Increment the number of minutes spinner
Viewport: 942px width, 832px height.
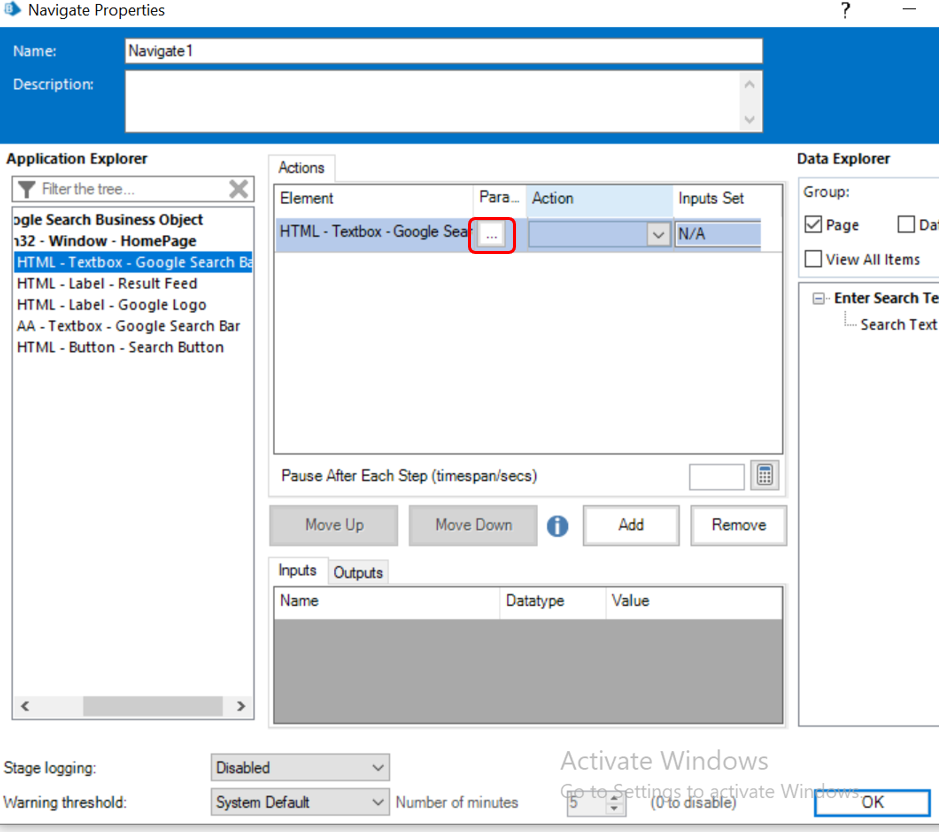click(x=614, y=797)
